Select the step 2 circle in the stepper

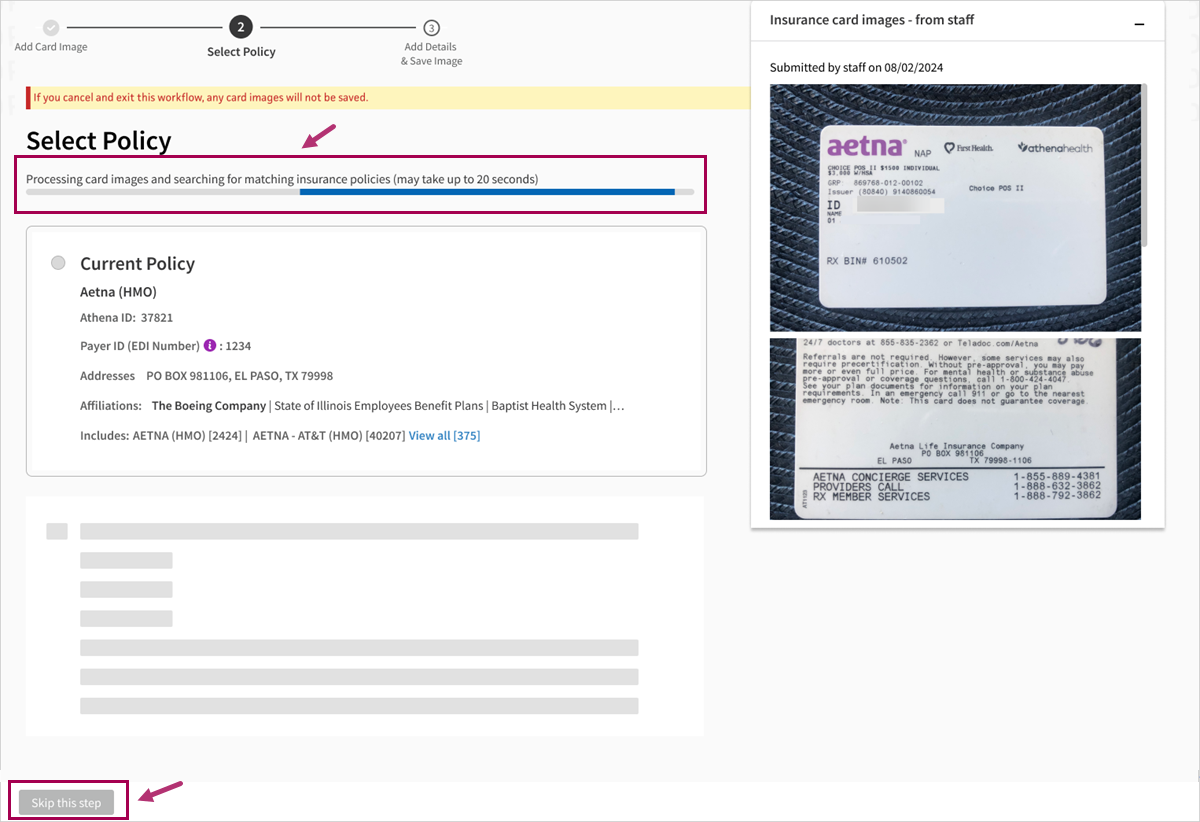[x=241, y=28]
